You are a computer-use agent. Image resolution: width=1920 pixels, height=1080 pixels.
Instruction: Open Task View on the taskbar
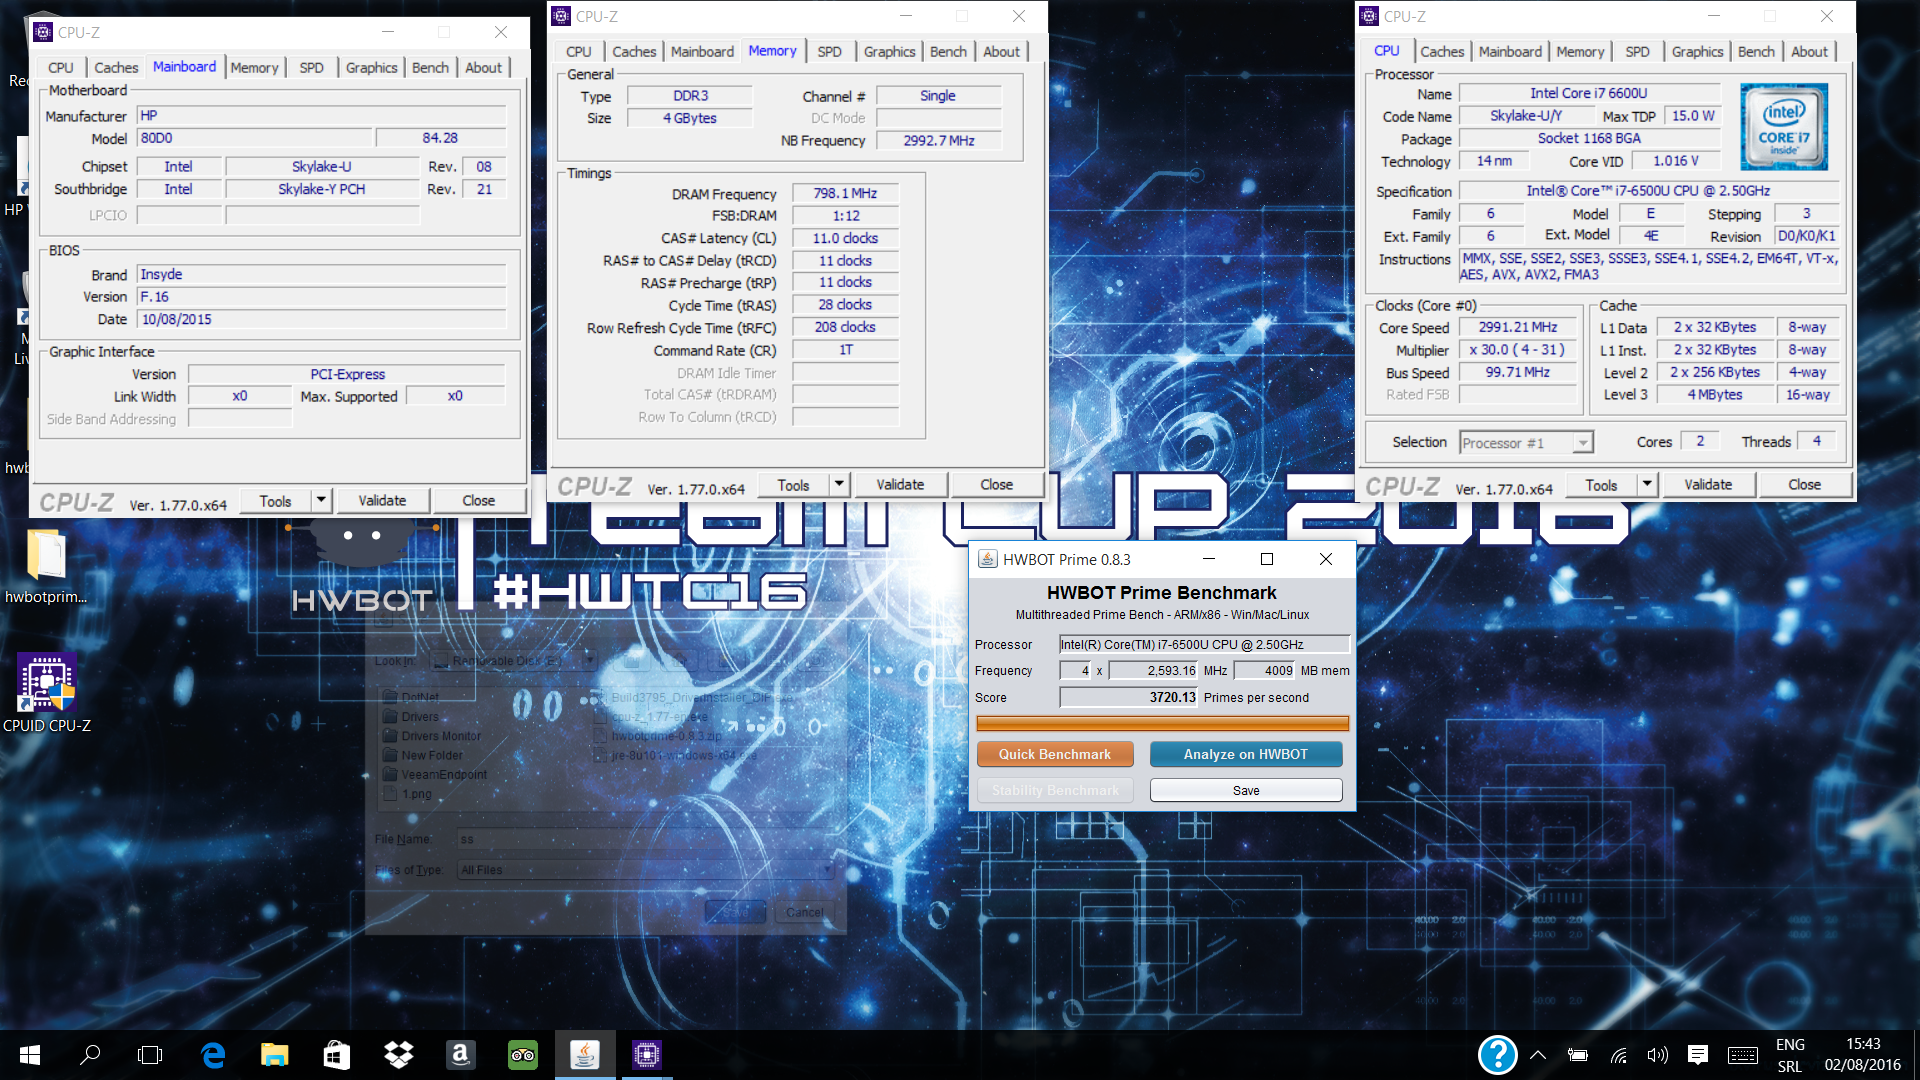tap(150, 1054)
